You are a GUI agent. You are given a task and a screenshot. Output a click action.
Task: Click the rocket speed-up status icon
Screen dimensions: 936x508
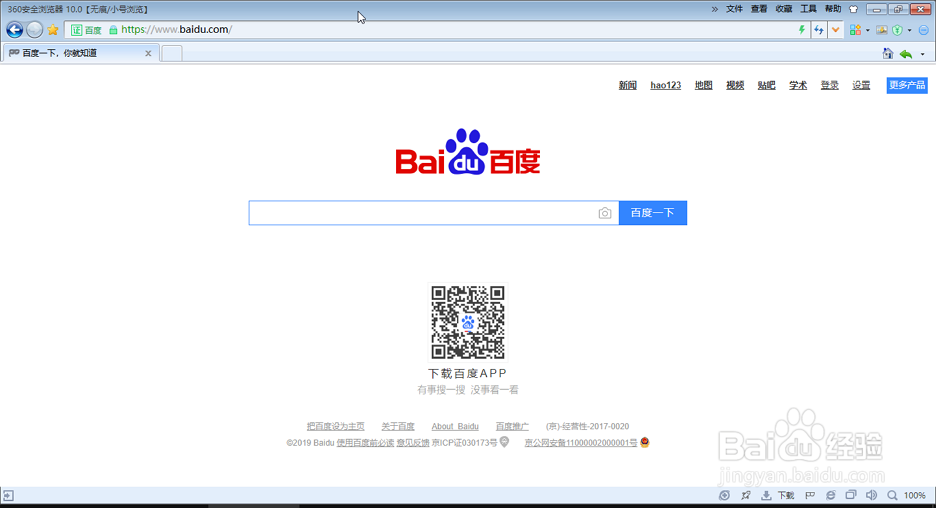(746, 495)
